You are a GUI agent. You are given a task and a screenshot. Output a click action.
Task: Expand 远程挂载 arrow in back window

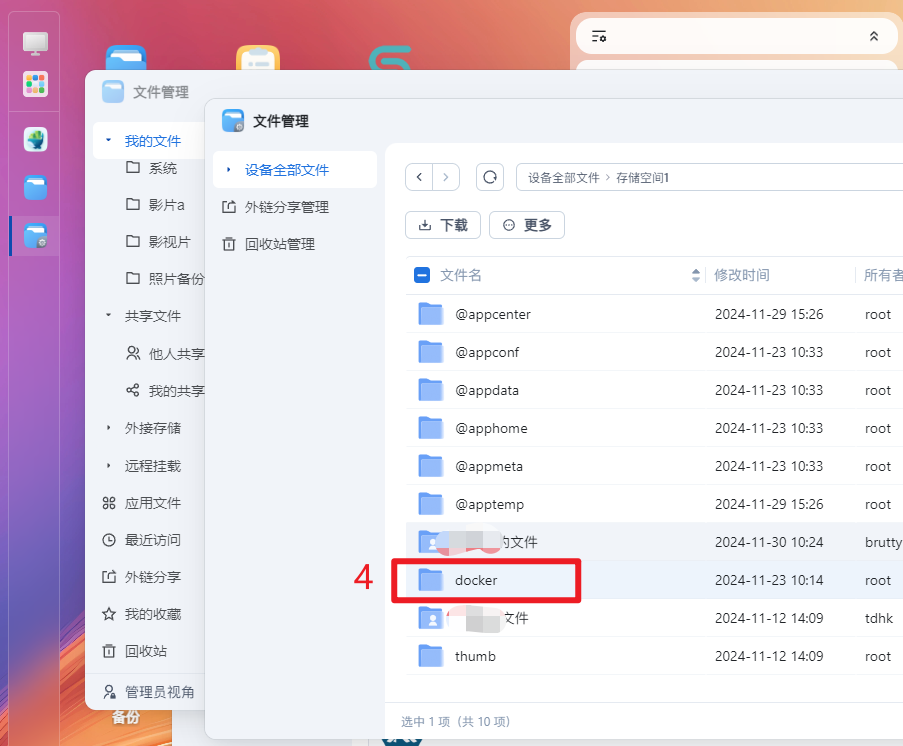coord(108,465)
